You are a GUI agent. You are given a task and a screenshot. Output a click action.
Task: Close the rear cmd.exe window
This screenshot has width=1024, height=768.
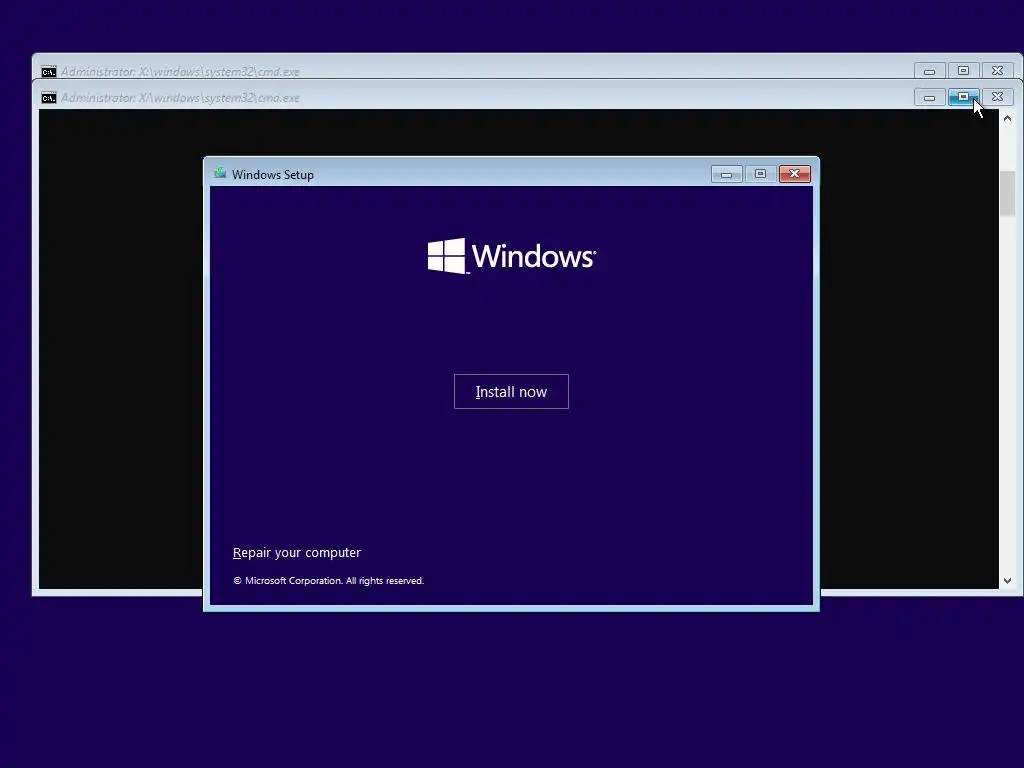coord(997,71)
